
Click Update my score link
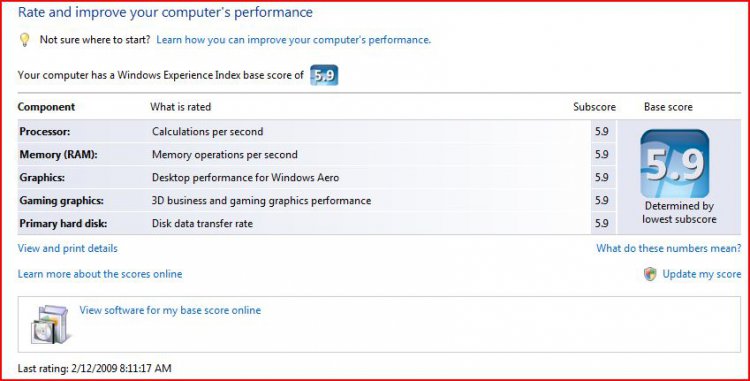coord(701,274)
